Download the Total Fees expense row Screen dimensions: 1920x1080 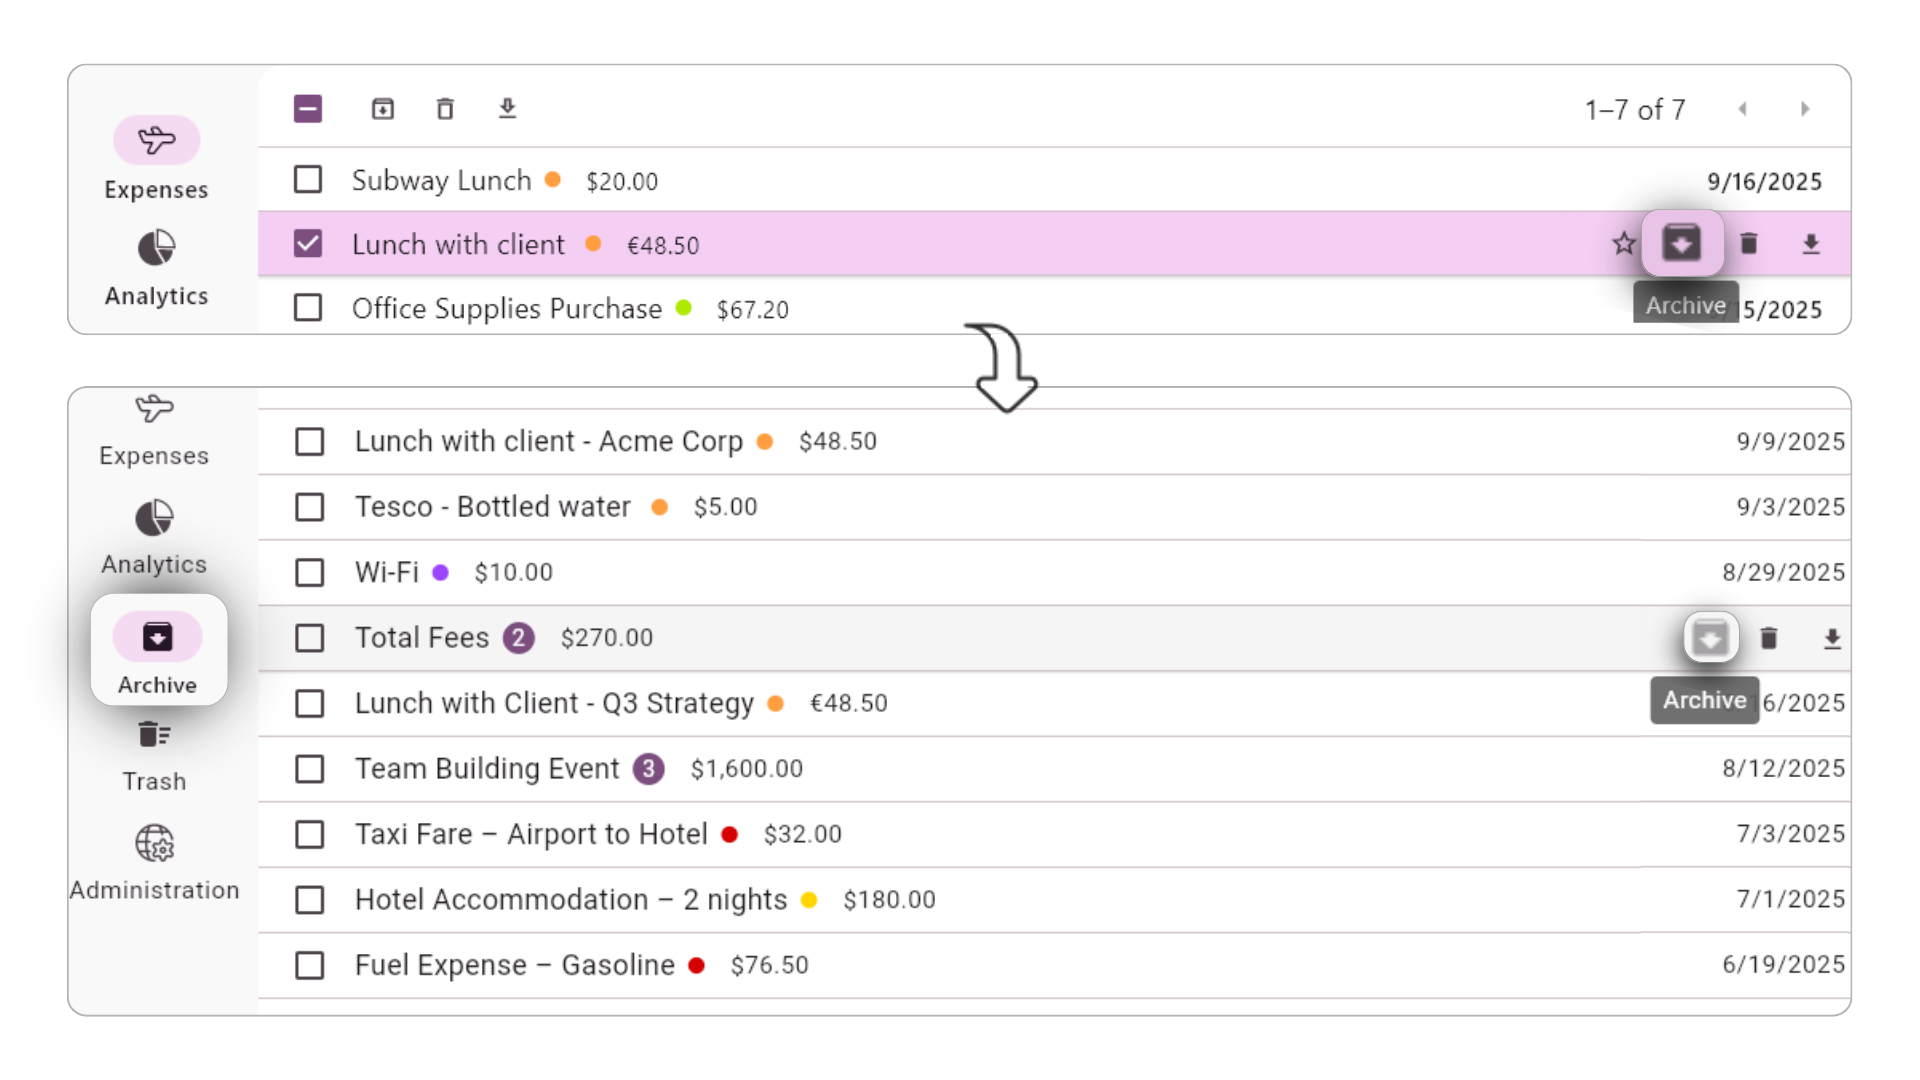[1831, 639]
